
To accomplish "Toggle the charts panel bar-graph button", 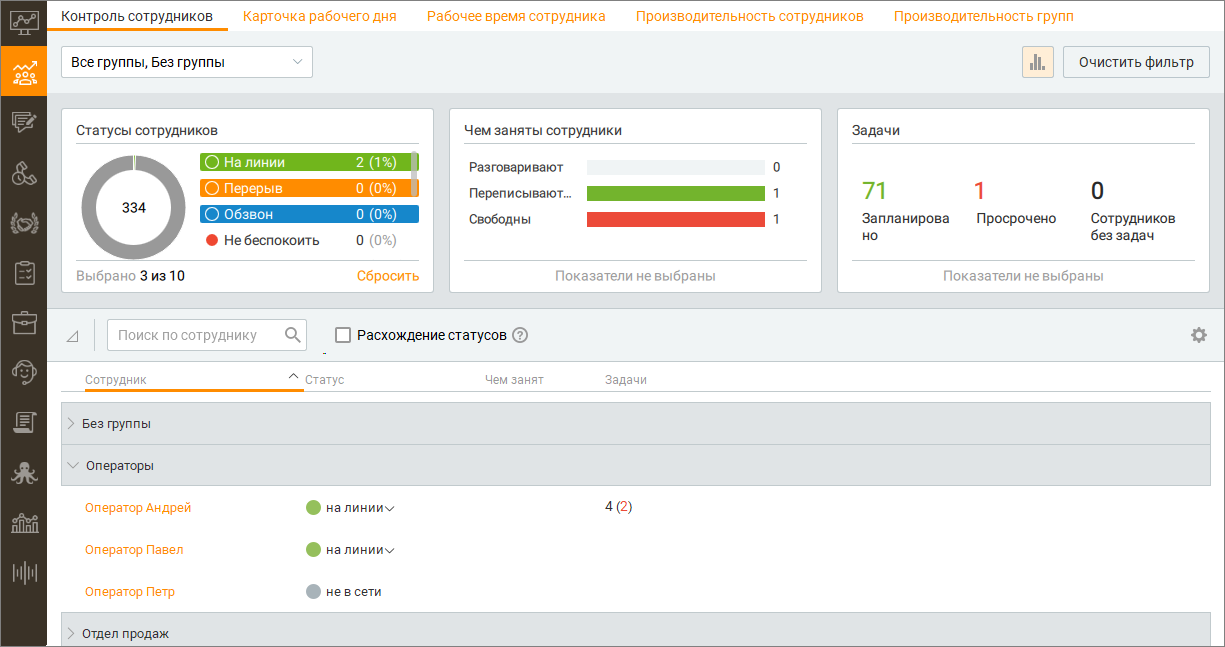I will click(x=1038, y=62).
